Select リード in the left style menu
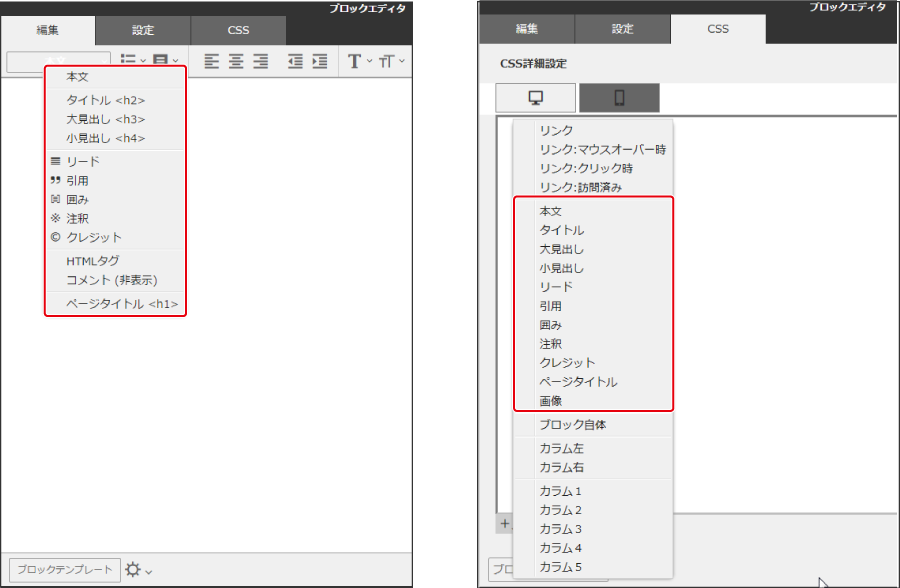 (115, 162)
